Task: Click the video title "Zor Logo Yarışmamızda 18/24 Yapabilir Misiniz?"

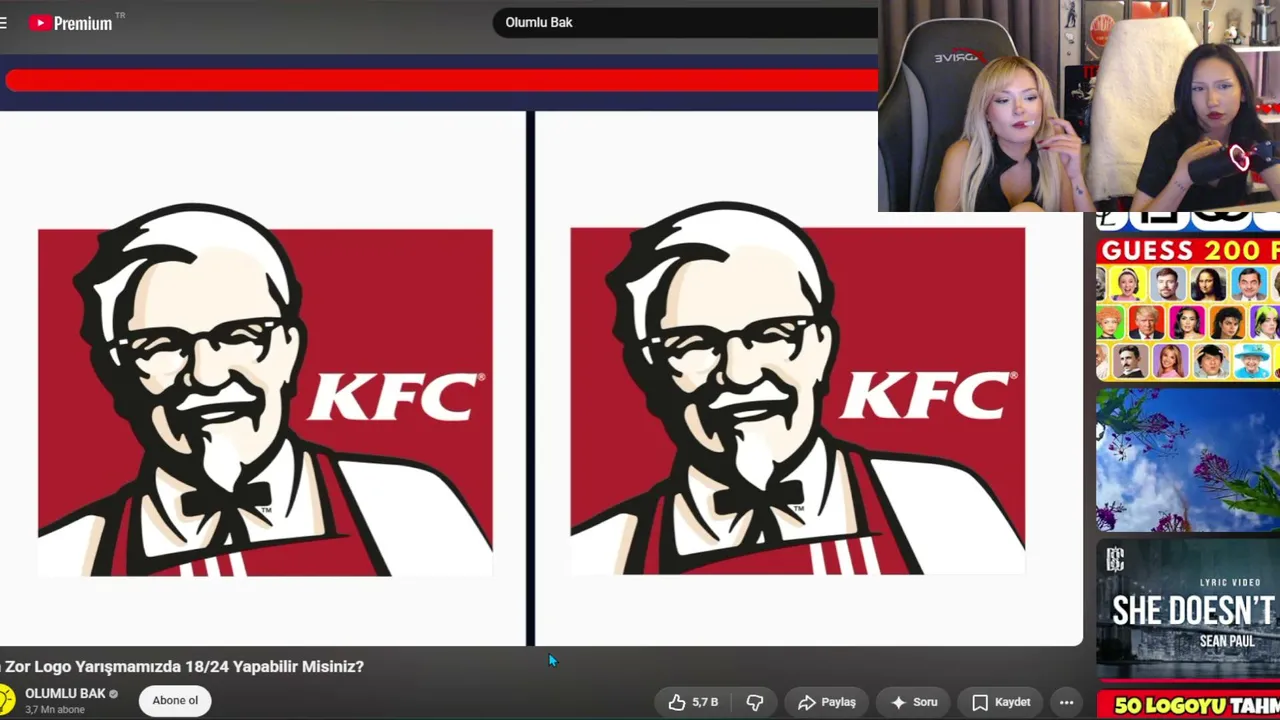Action: (x=184, y=666)
